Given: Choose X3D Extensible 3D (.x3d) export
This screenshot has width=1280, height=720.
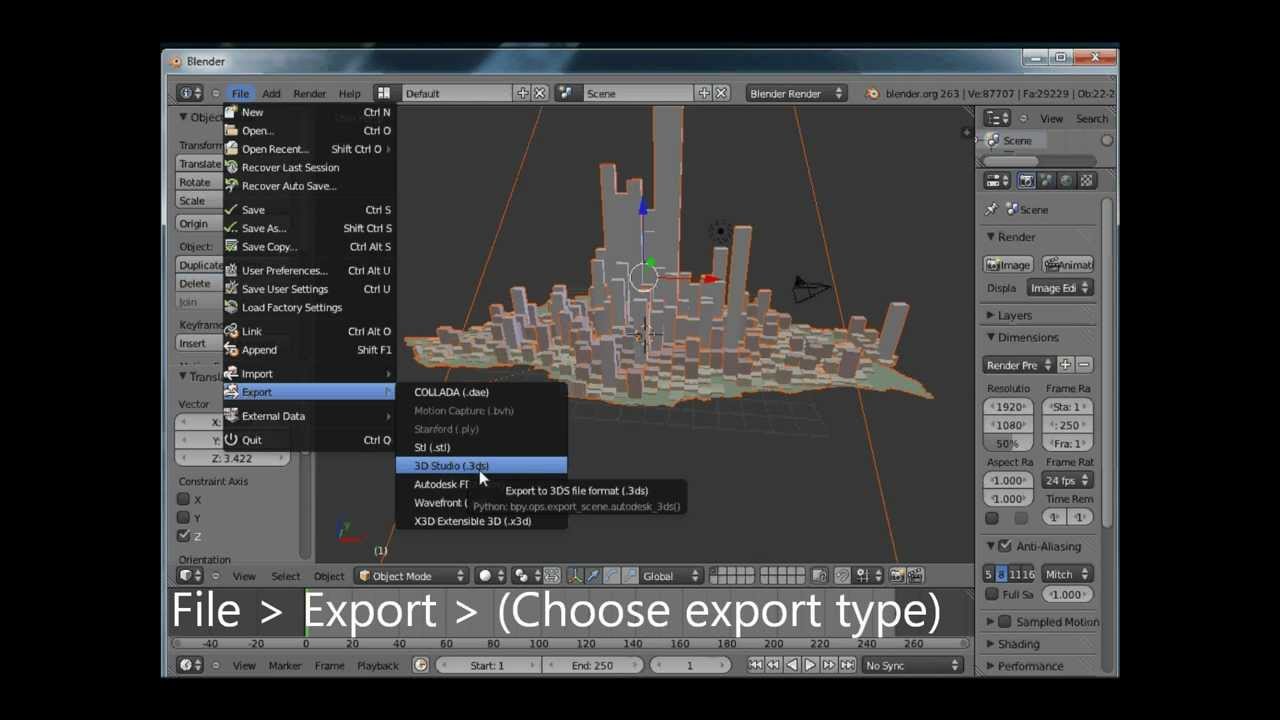Looking at the screenshot, I should [482, 521].
